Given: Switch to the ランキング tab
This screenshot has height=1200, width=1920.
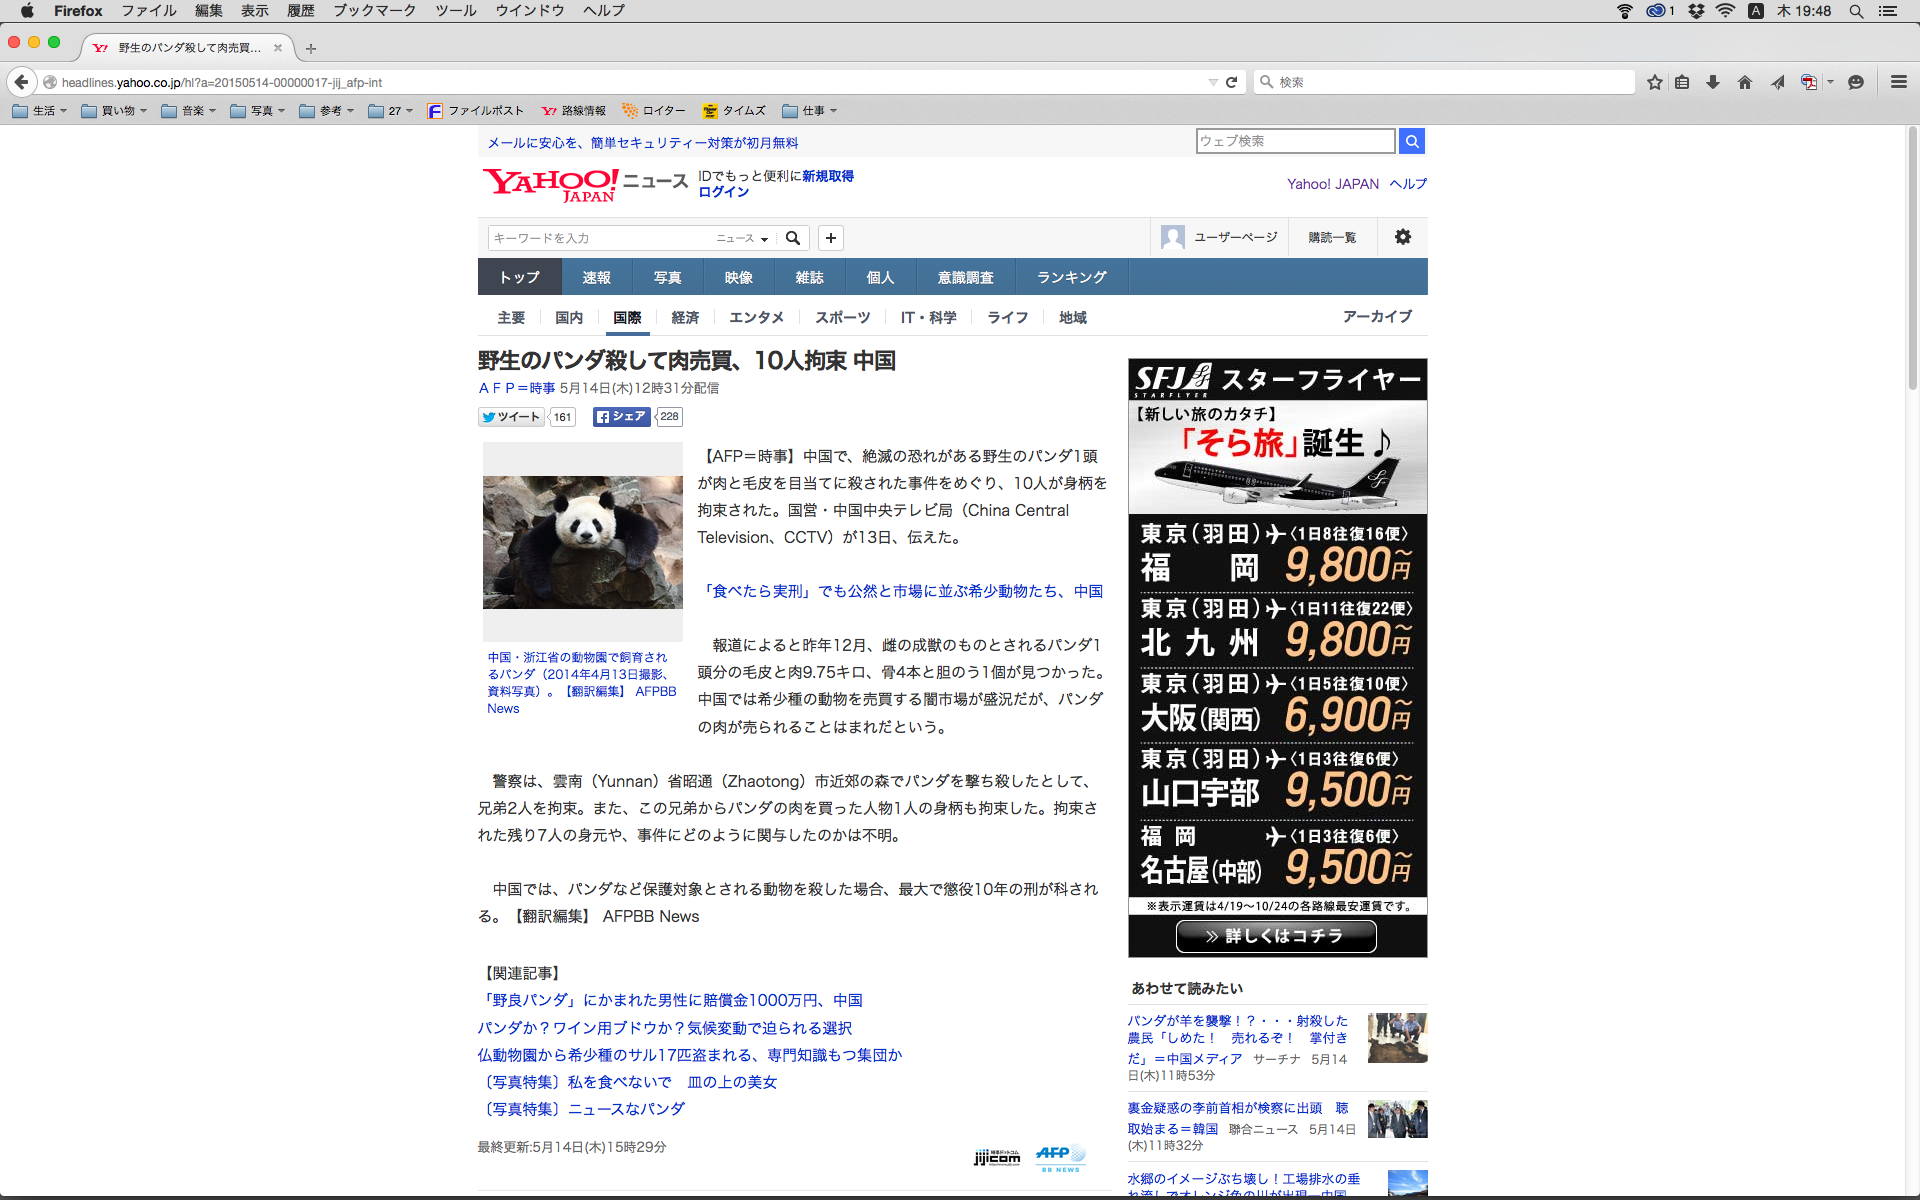Looking at the screenshot, I should (x=1071, y=277).
